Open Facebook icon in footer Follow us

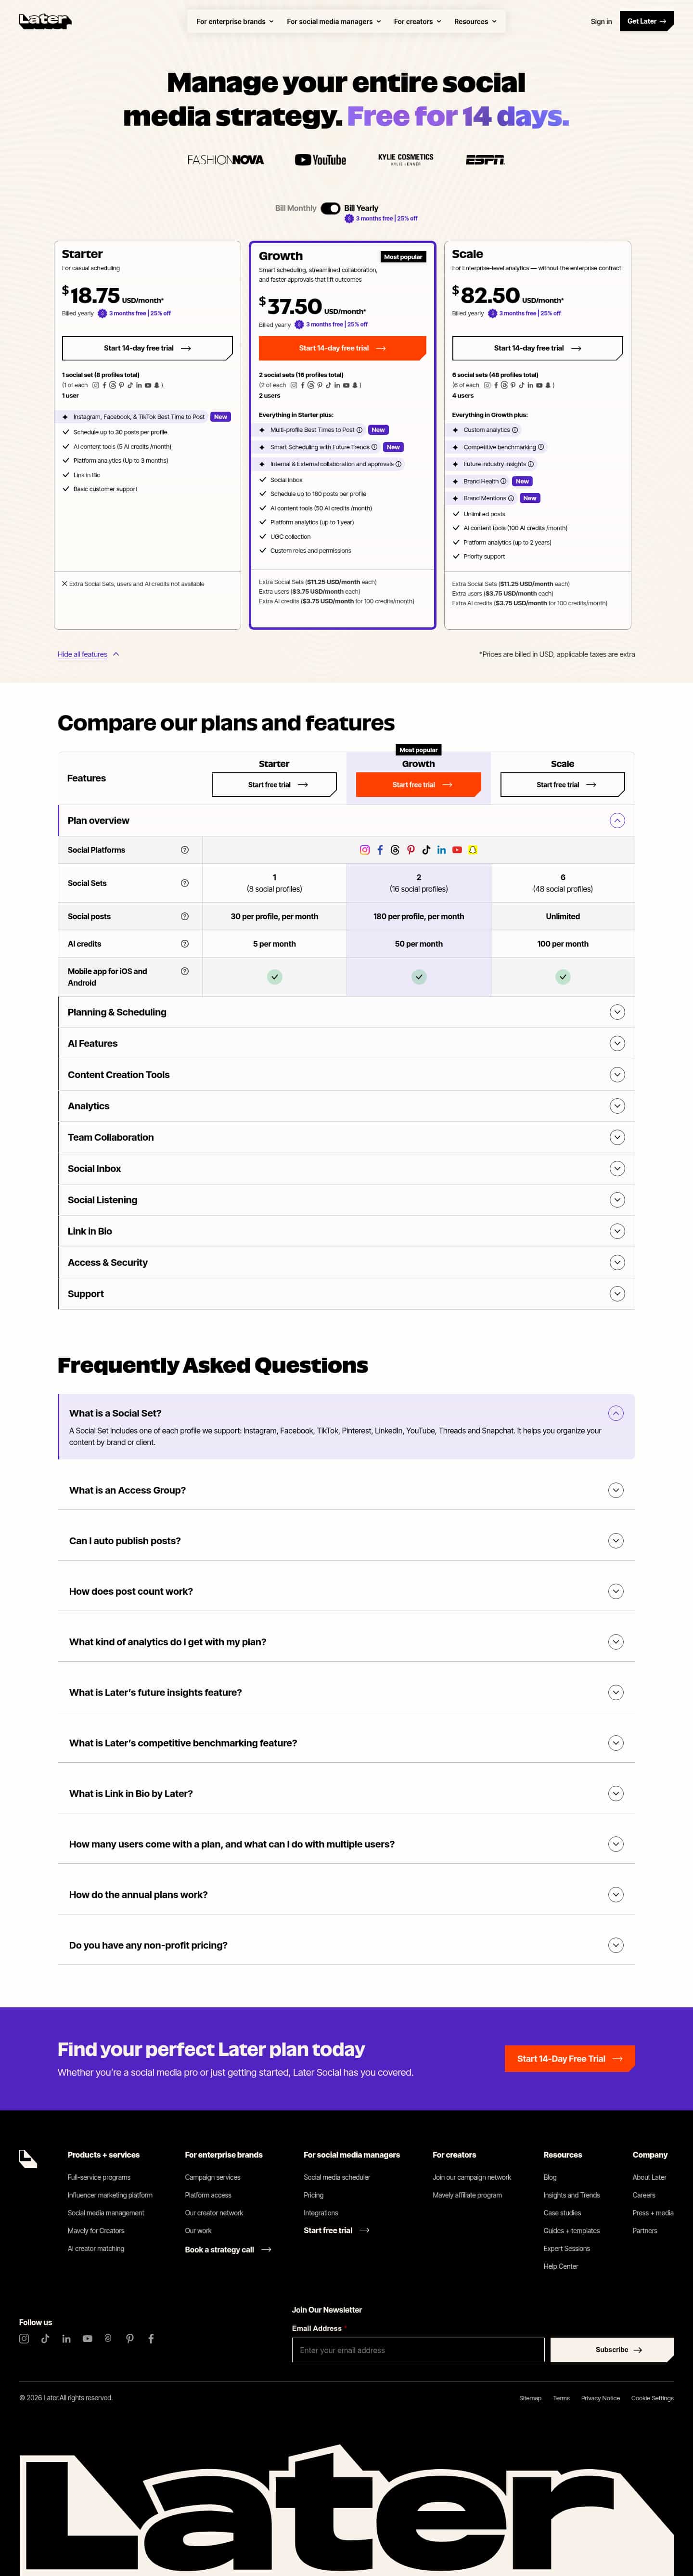[x=151, y=2338]
